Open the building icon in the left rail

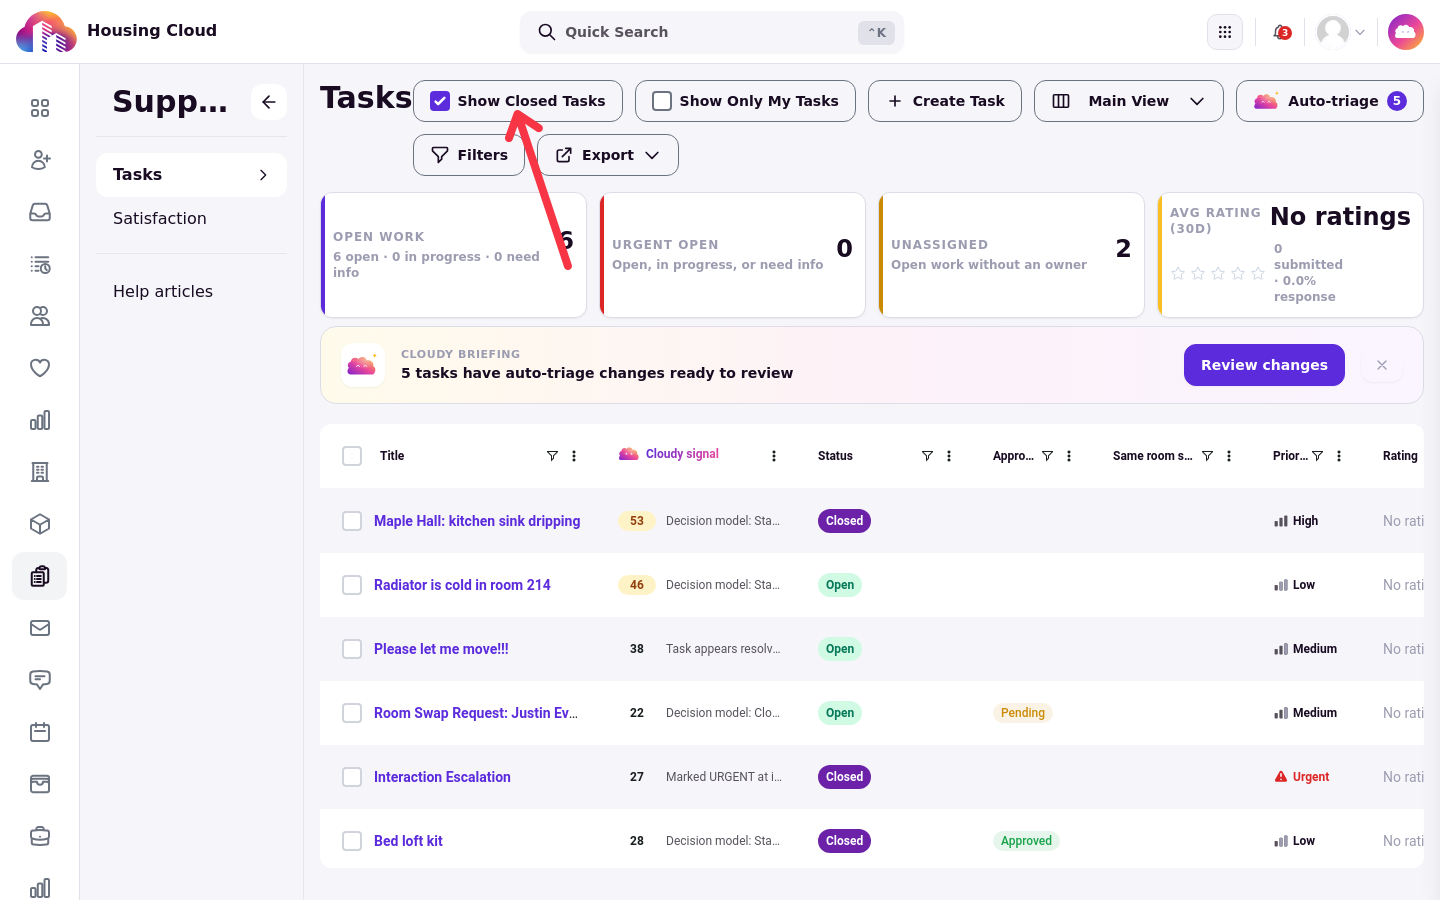(40, 472)
